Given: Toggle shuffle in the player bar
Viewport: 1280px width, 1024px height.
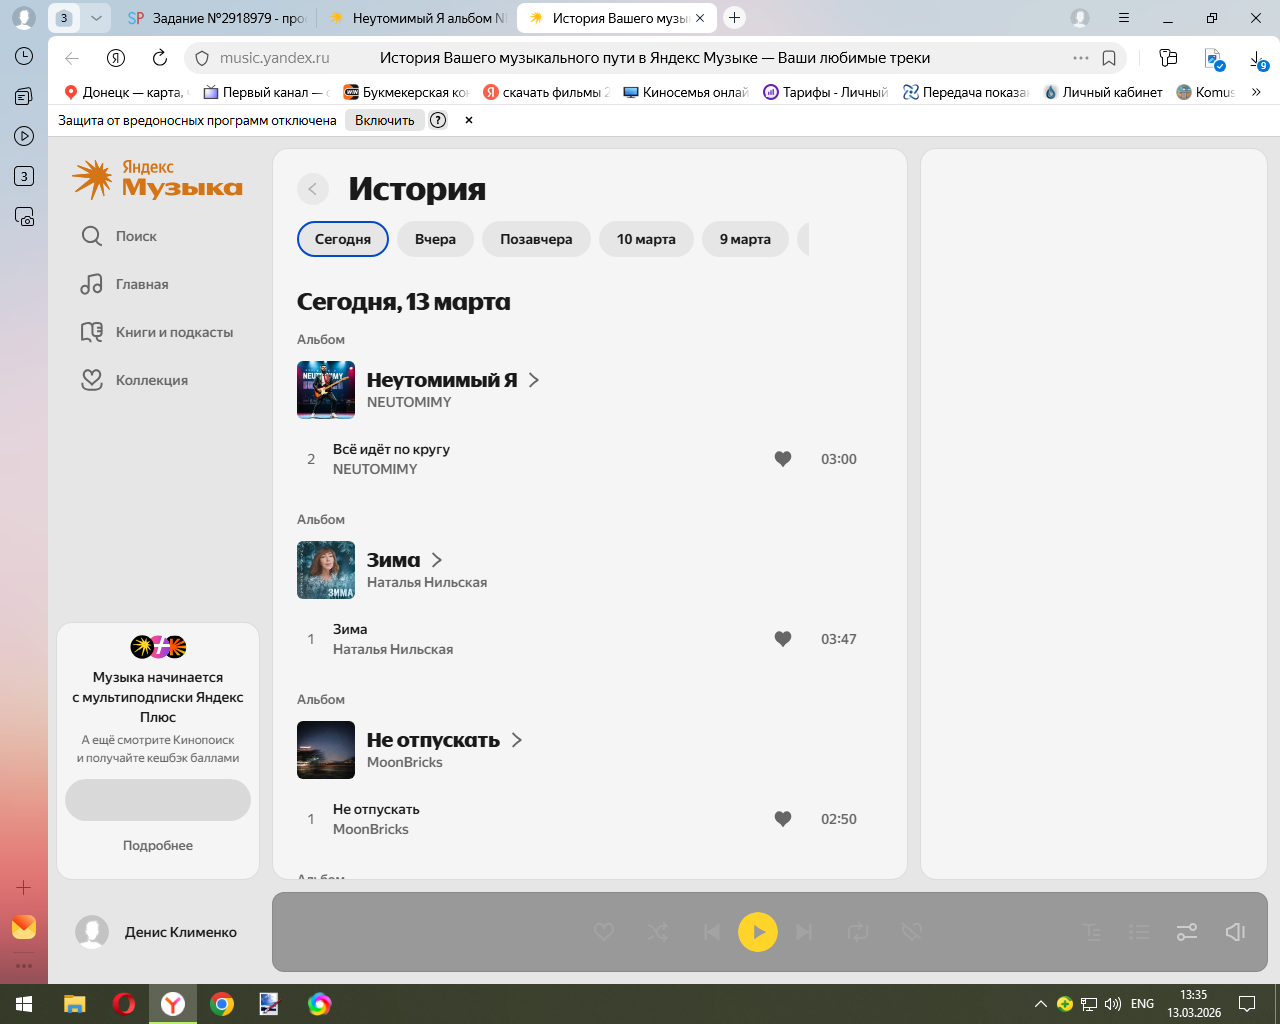Looking at the screenshot, I should (658, 932).
